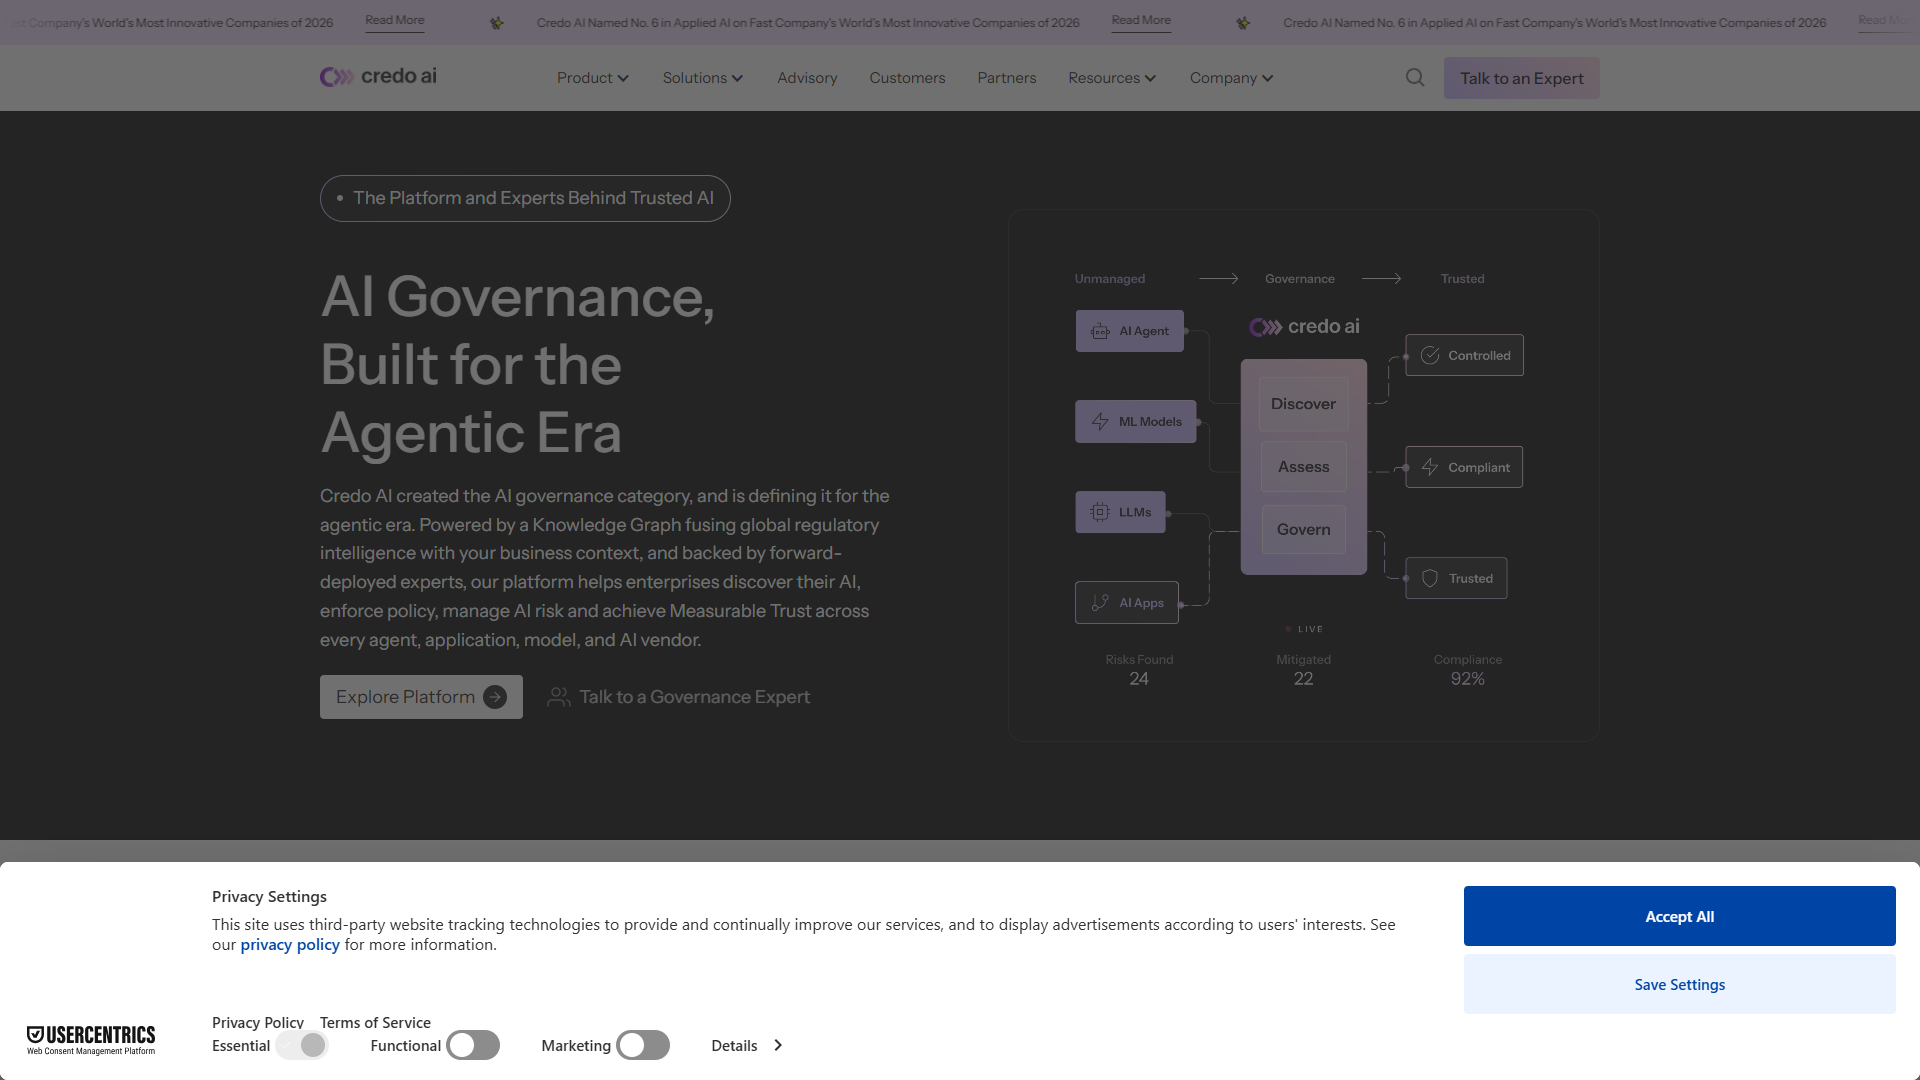Image resolution: width=1920 pixels, height=1080 pixels.
Task: Toggle the Essential cookies switch
Action: coord(302,1046)
